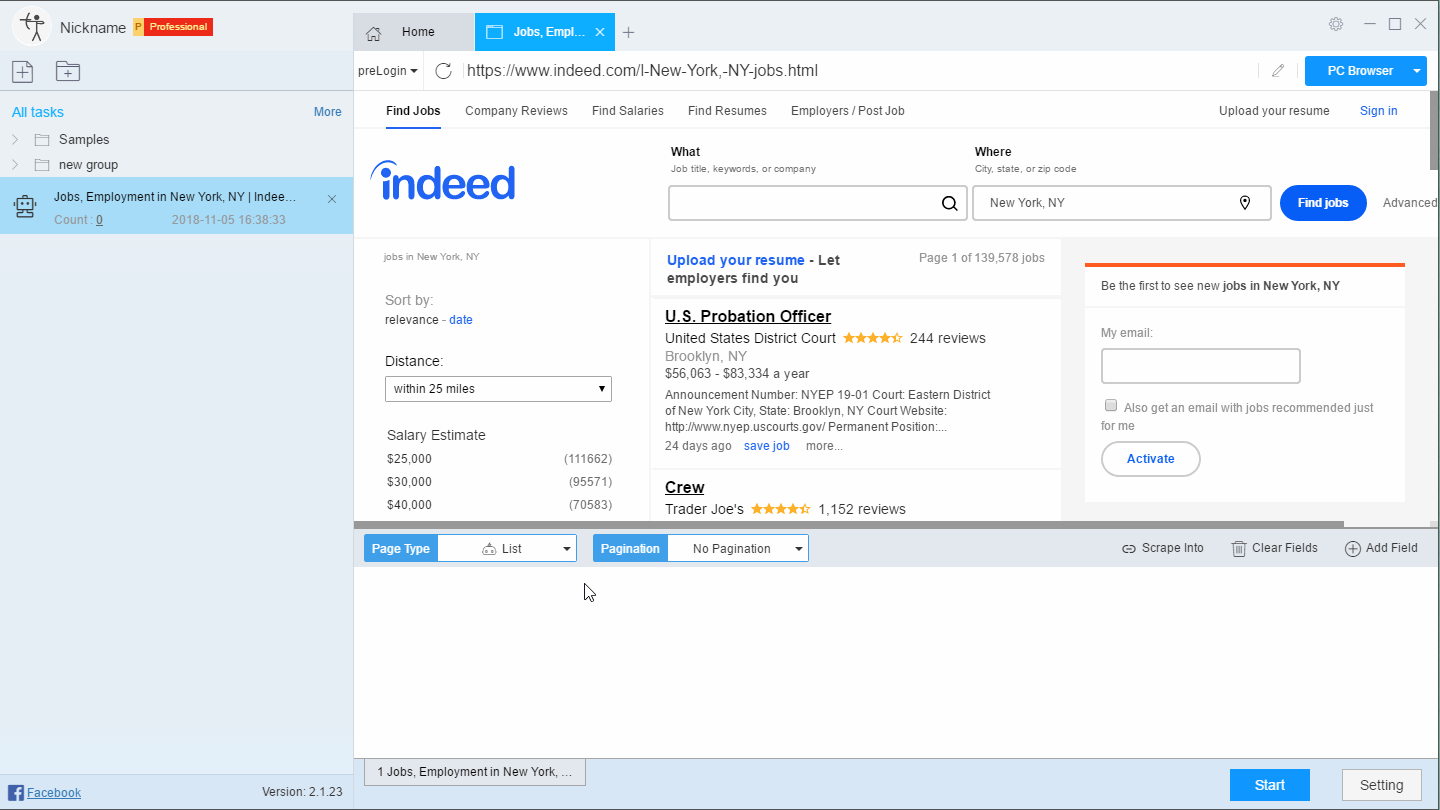Open the Advanced search link
Viewport: 1440px width, 810px height.
(1410, 203)
